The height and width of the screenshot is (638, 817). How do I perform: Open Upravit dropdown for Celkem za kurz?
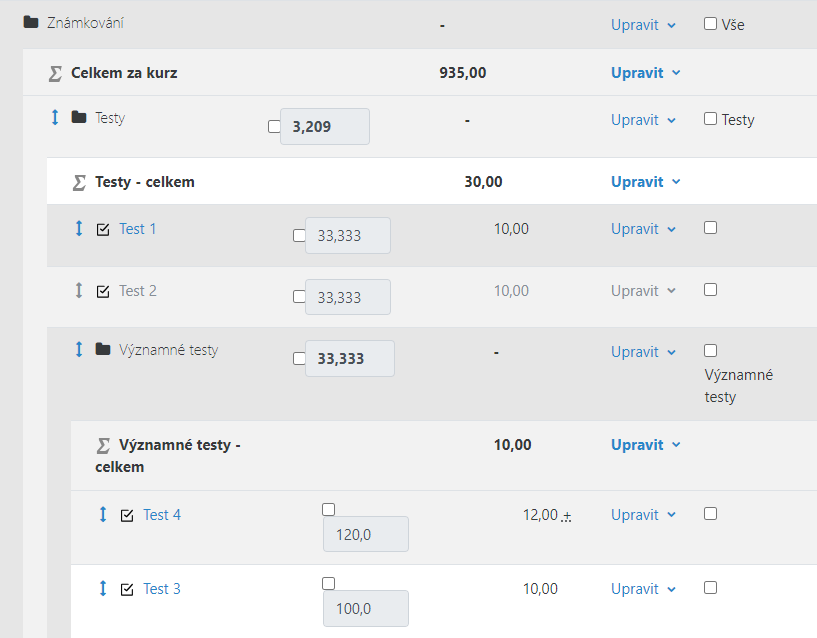(x=646, y=73)
